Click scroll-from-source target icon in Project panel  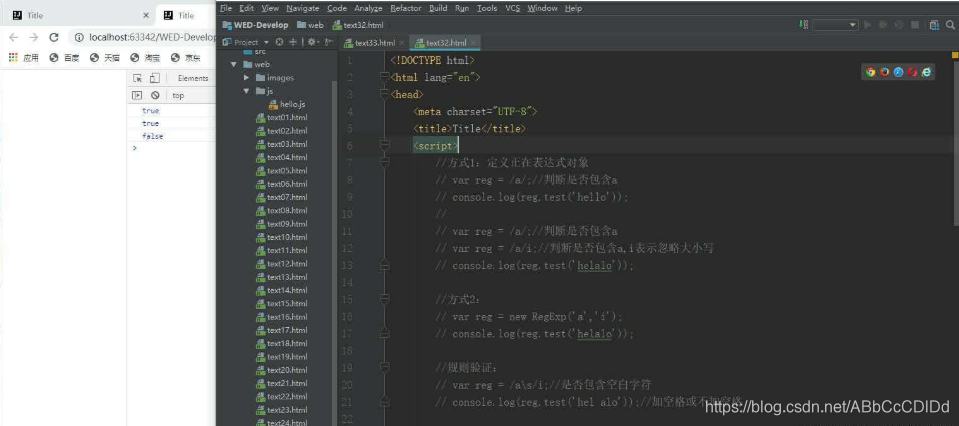tap(280, 42)
